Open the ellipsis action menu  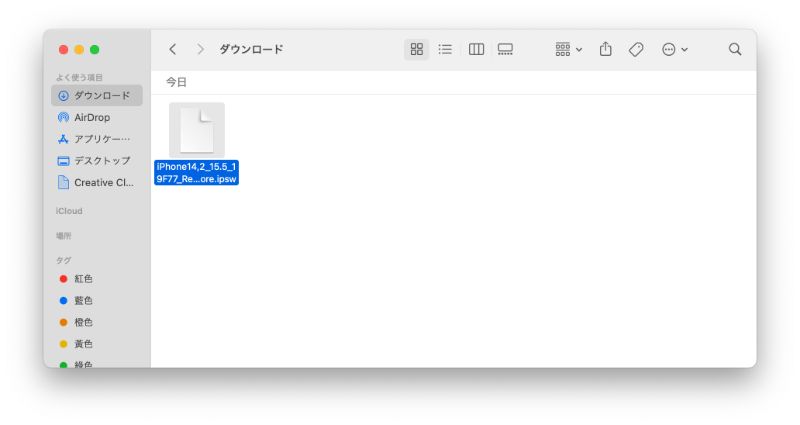(x=674, y=49)
